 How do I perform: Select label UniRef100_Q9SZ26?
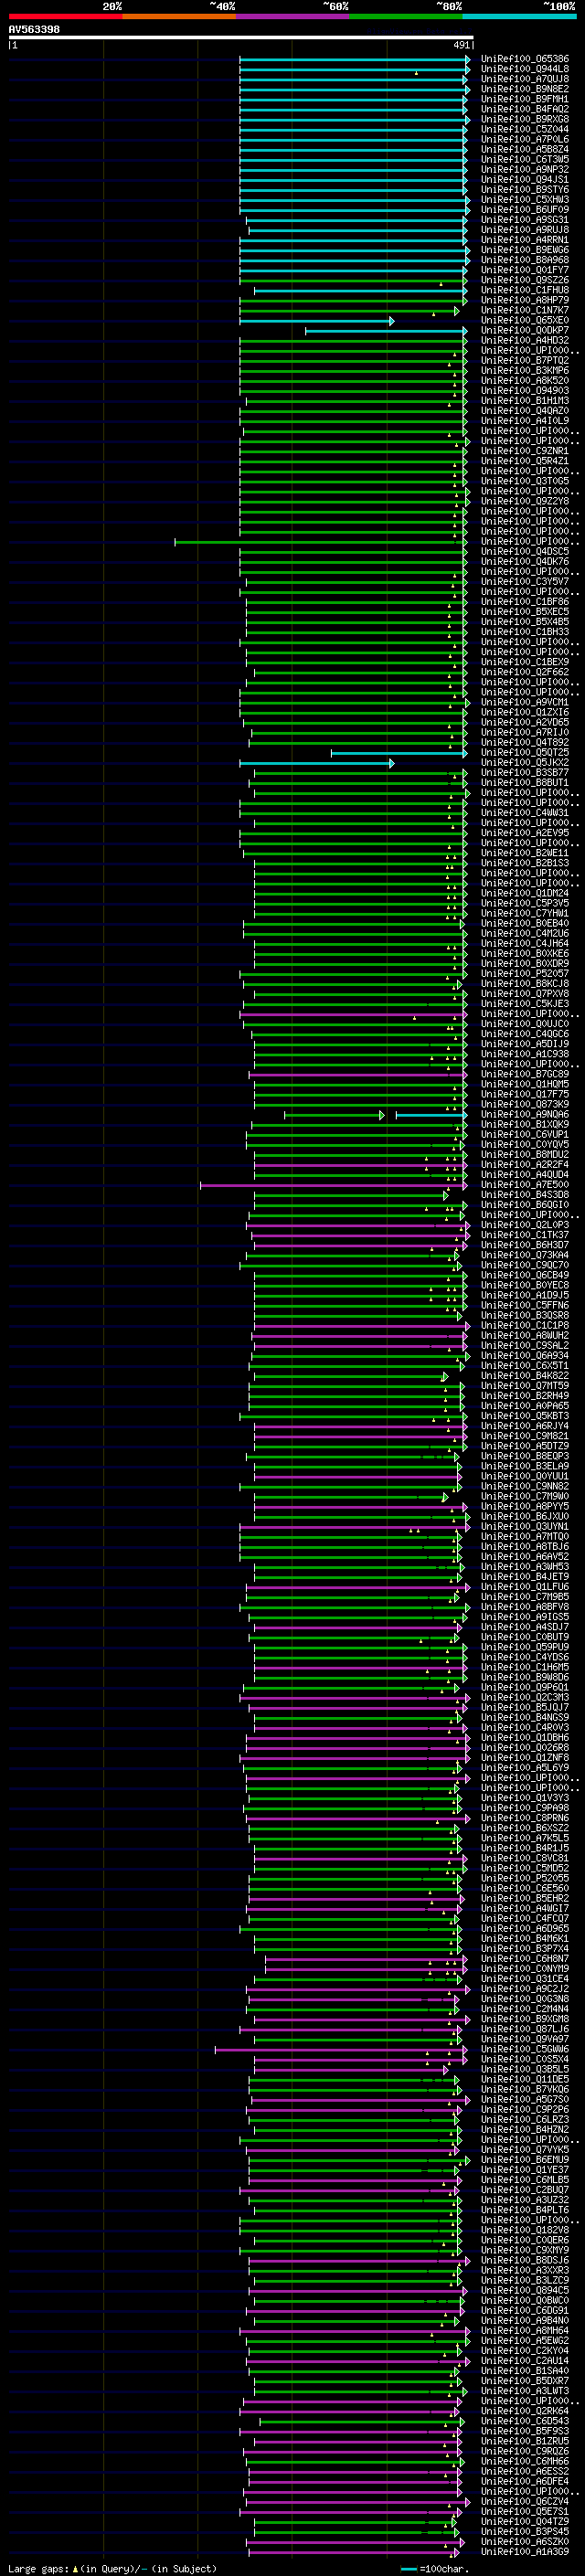525,280
